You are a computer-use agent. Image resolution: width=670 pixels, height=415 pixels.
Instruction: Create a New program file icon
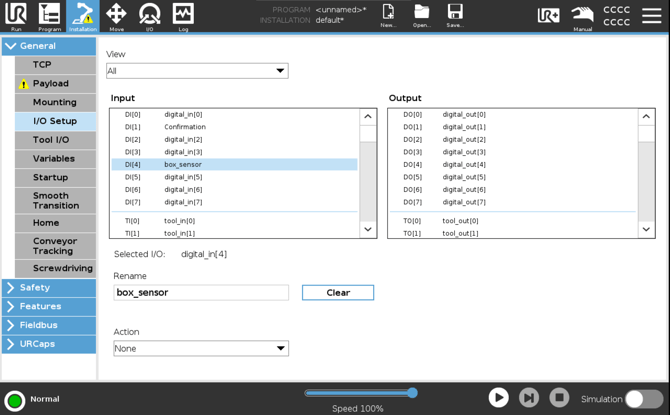tap(388, 15)
